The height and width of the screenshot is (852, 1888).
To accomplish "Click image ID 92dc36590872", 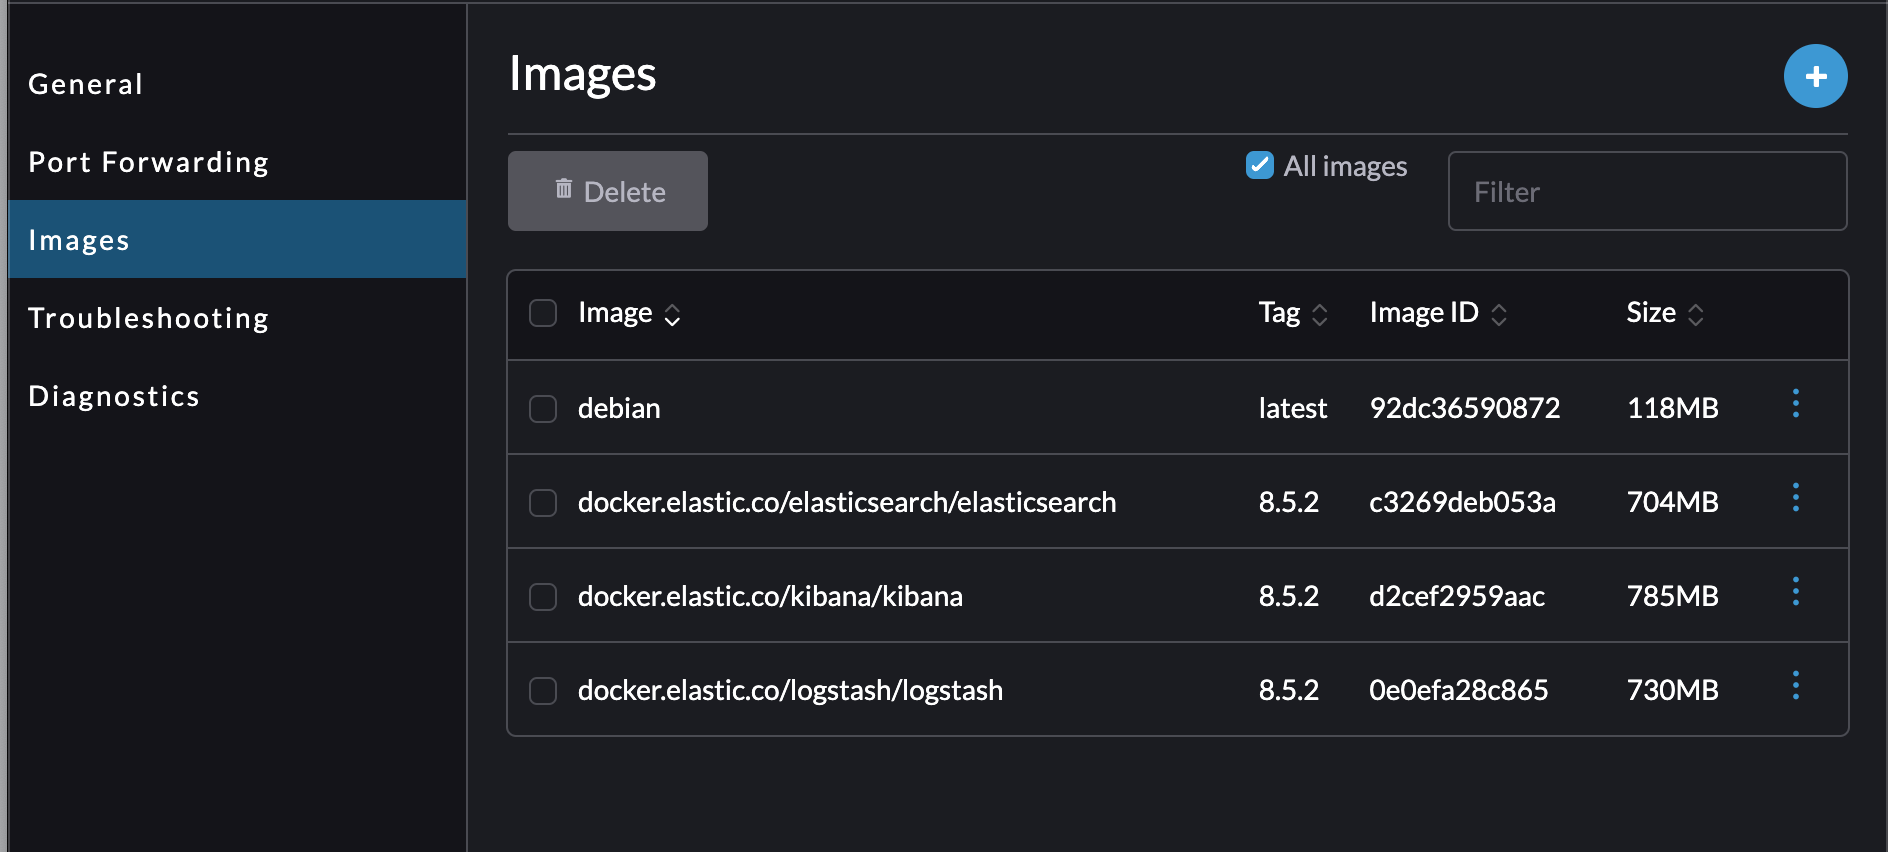I will [1465, 408].
